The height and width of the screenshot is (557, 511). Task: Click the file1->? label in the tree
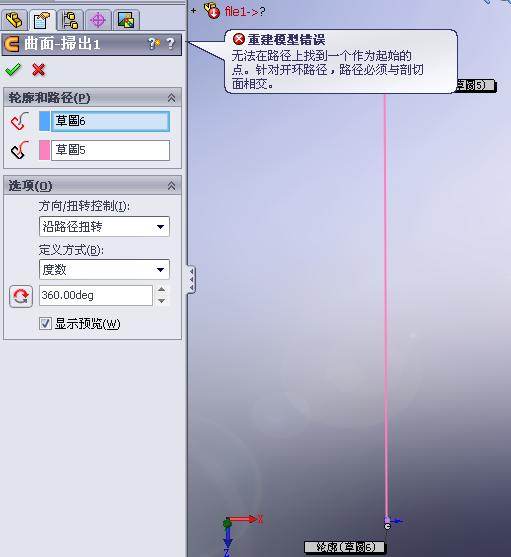pos(245,12)
